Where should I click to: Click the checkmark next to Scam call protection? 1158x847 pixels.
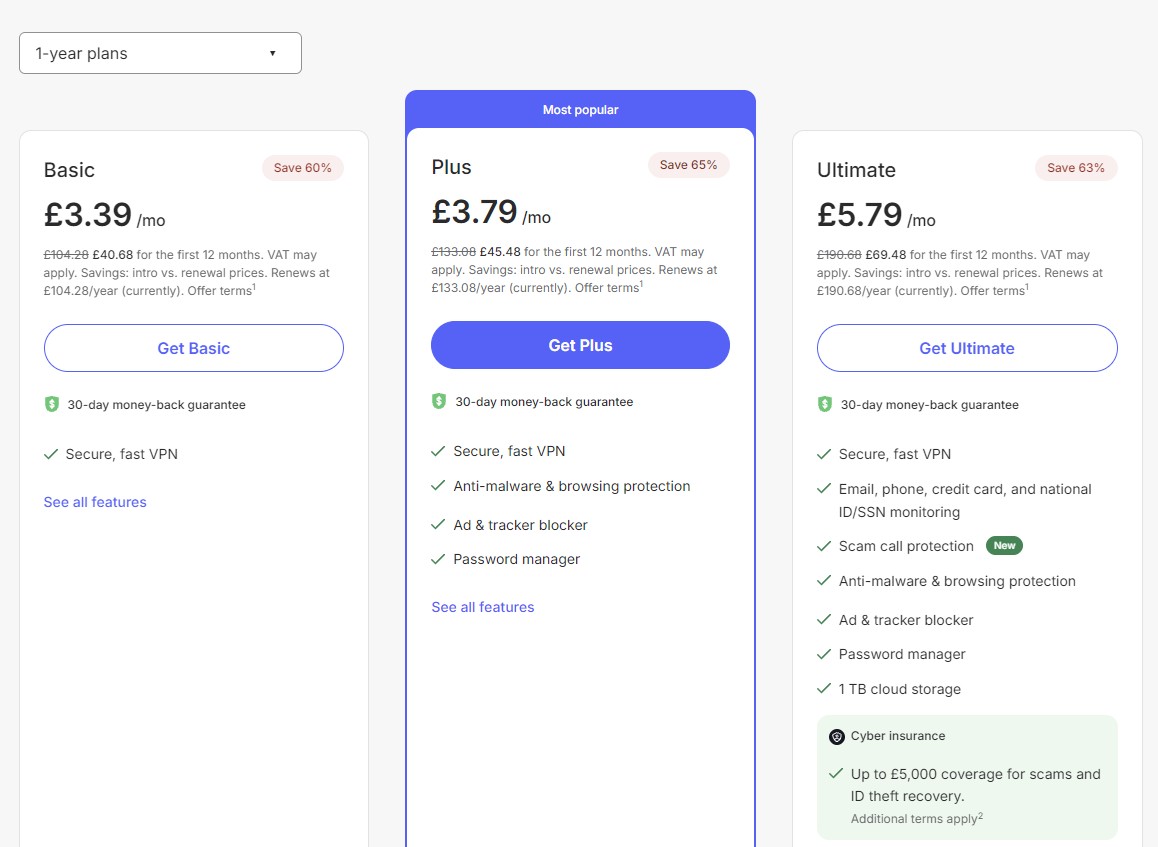[824, 545]
